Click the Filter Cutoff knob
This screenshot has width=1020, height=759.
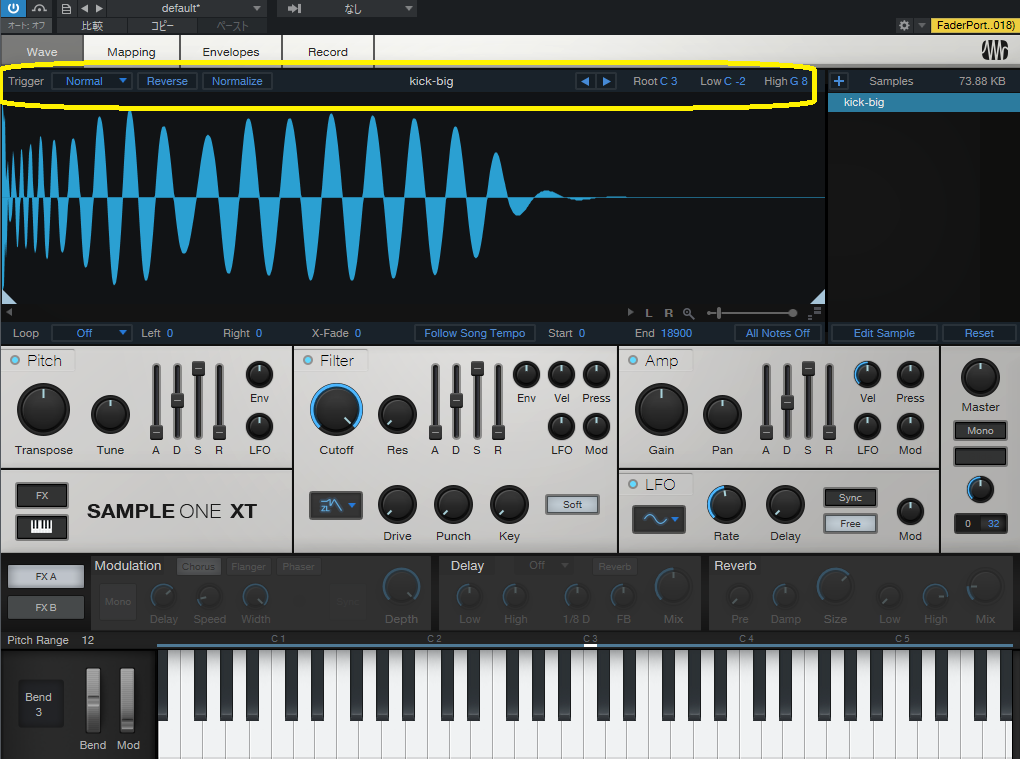pyautogui.click(x=336, y=410)
